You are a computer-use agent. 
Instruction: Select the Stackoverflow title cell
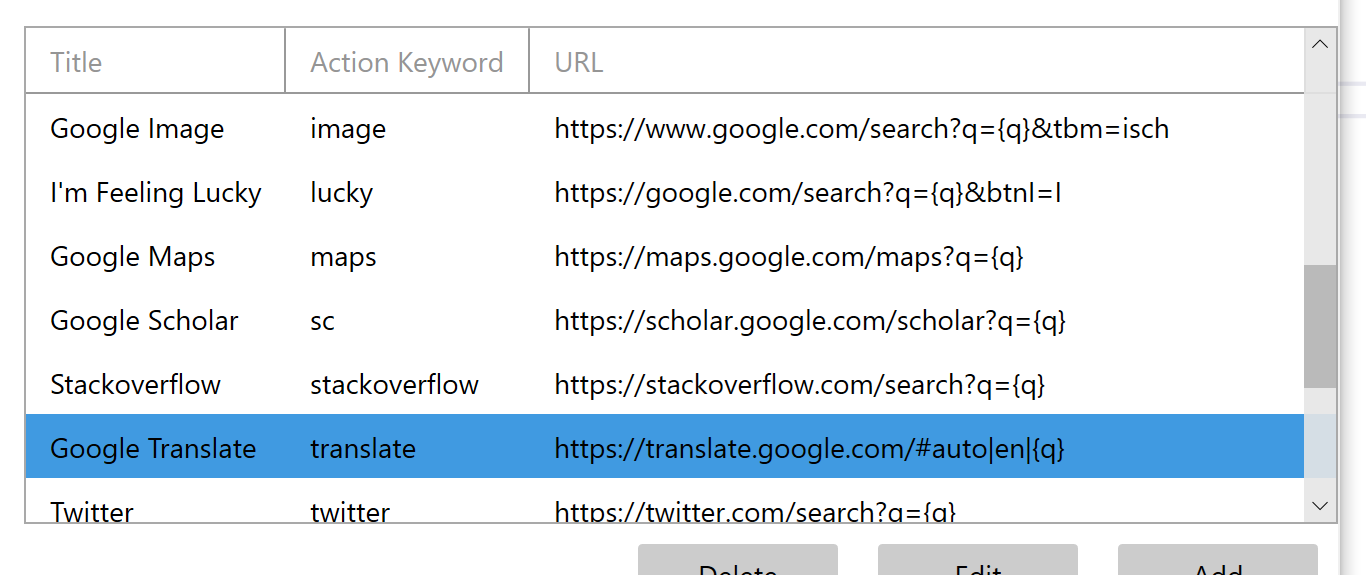[135, 385]
